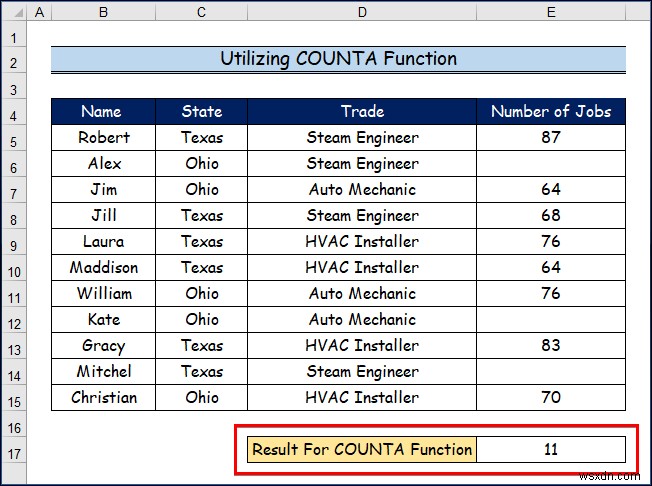Click the 'Trade' header cell
Screen dimensions: 652x486
click(x=362, y=111)
